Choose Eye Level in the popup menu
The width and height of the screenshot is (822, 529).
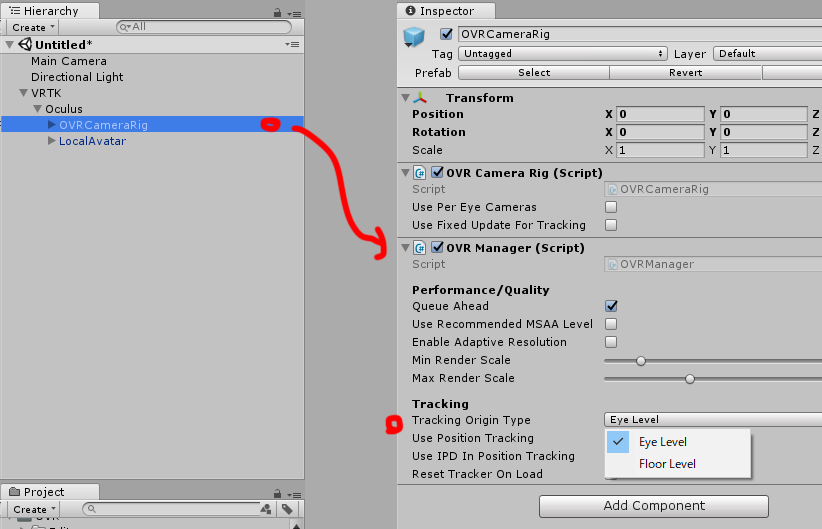pyautogui.click(x=678, y=442)
